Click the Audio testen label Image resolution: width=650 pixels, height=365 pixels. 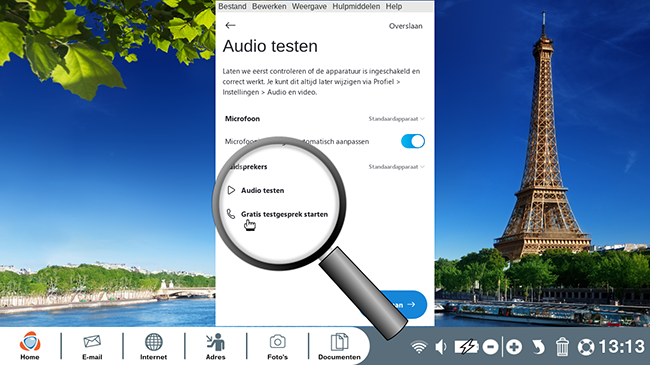tap(262, 190)
